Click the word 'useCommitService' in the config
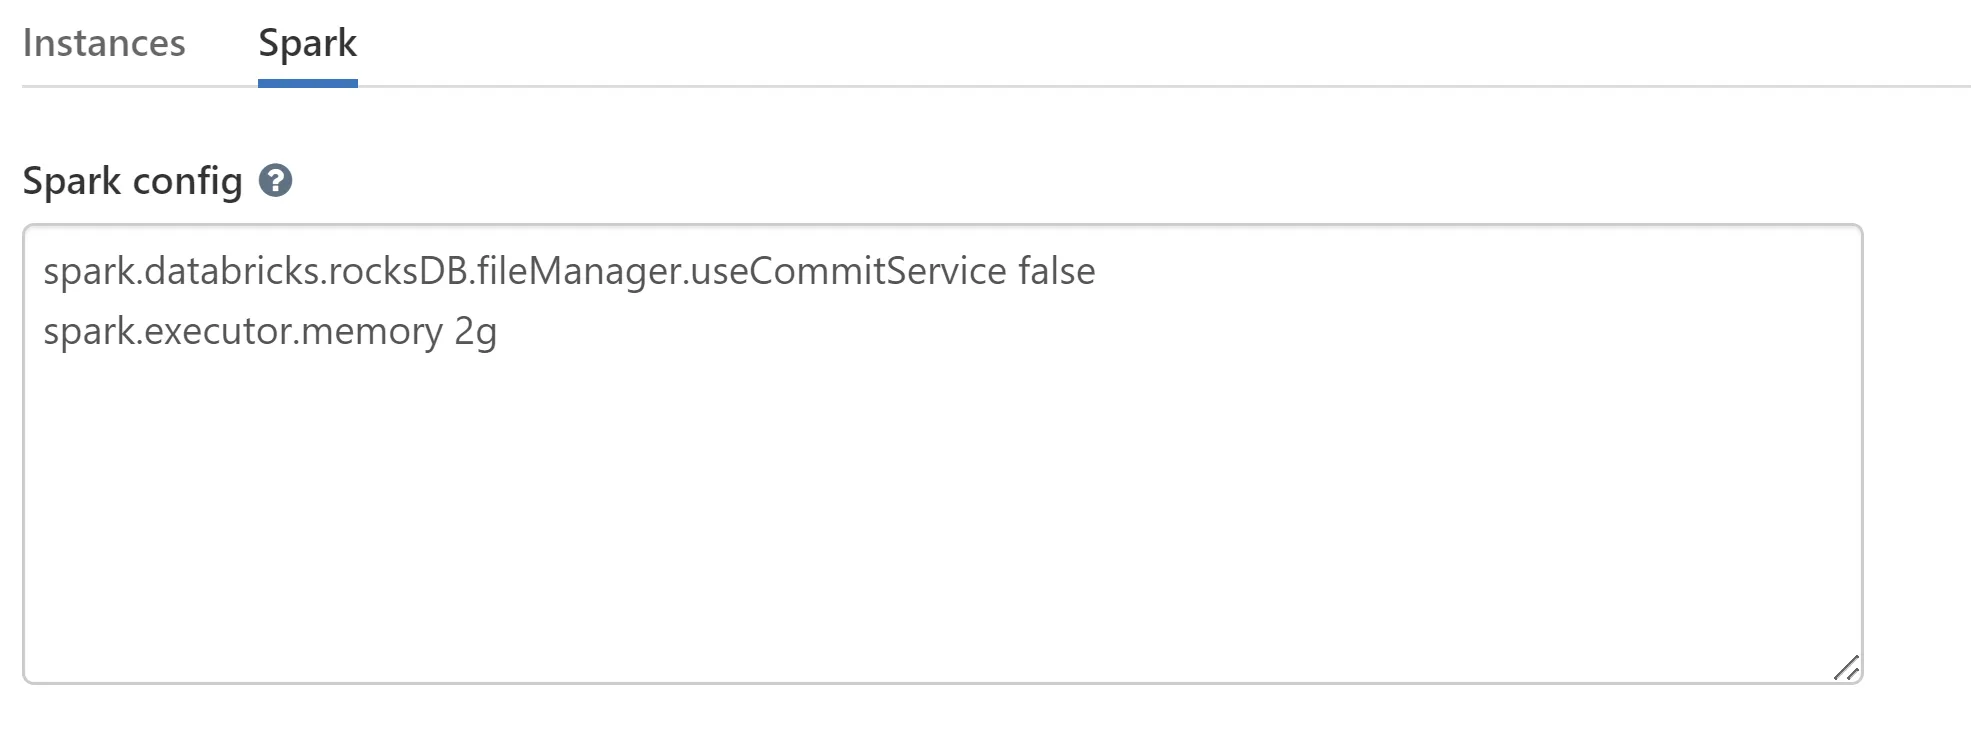 coord(848,271)
